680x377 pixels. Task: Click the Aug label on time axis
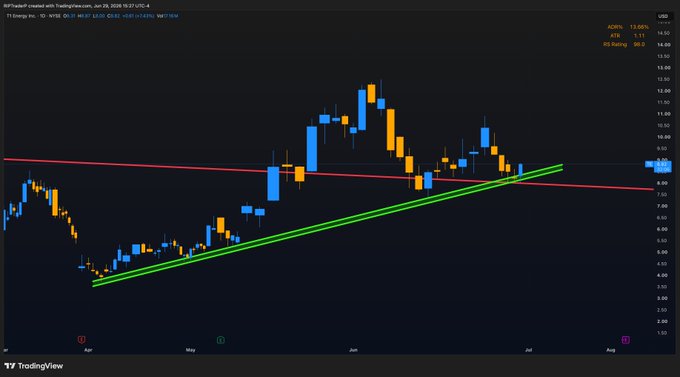[x=611, y=350]
